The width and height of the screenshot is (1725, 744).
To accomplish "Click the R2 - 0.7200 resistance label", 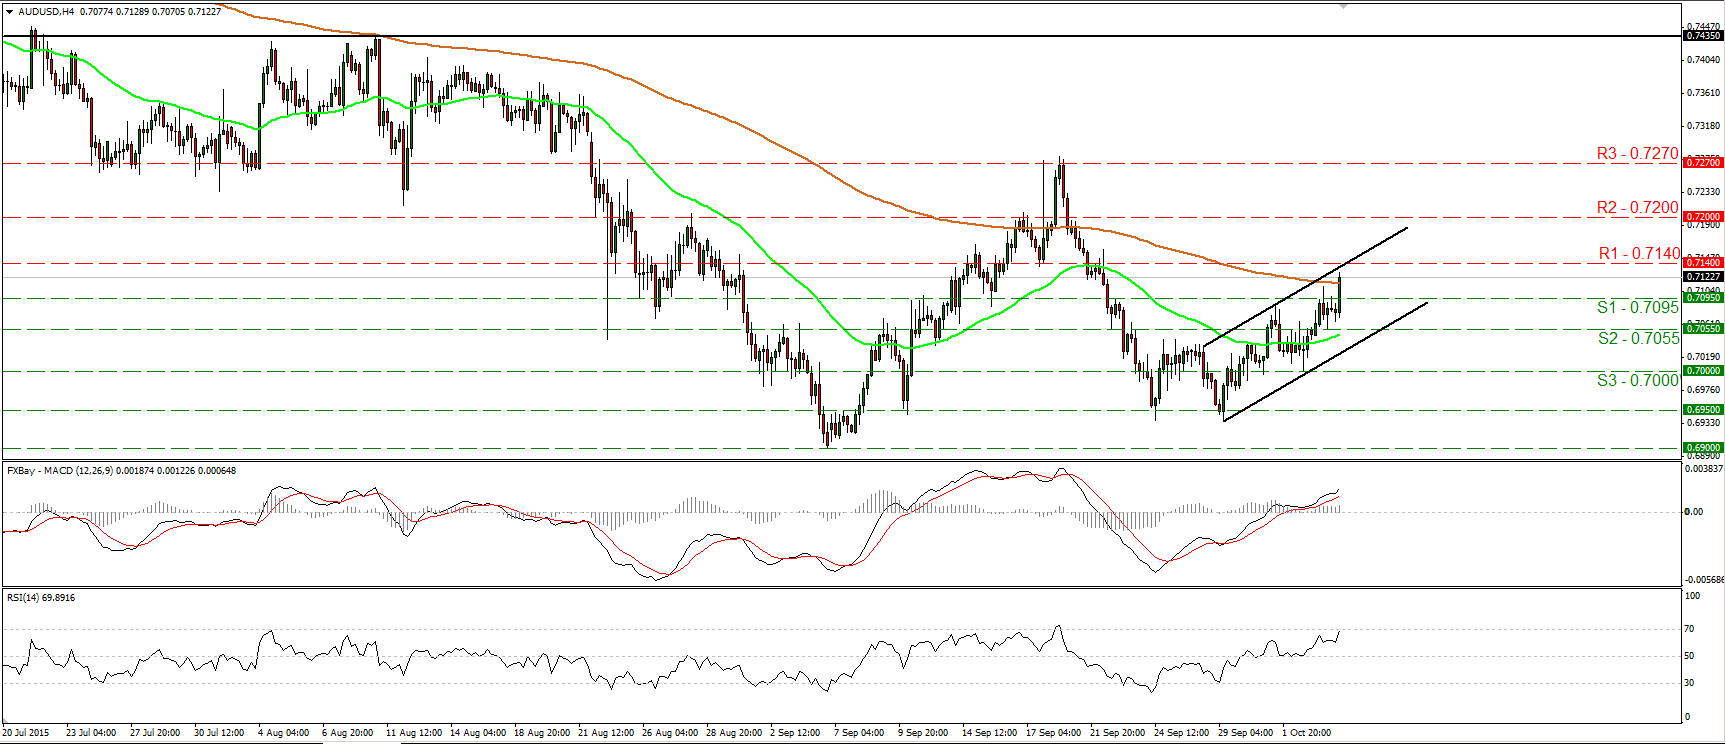I will tap(1637, 207).
